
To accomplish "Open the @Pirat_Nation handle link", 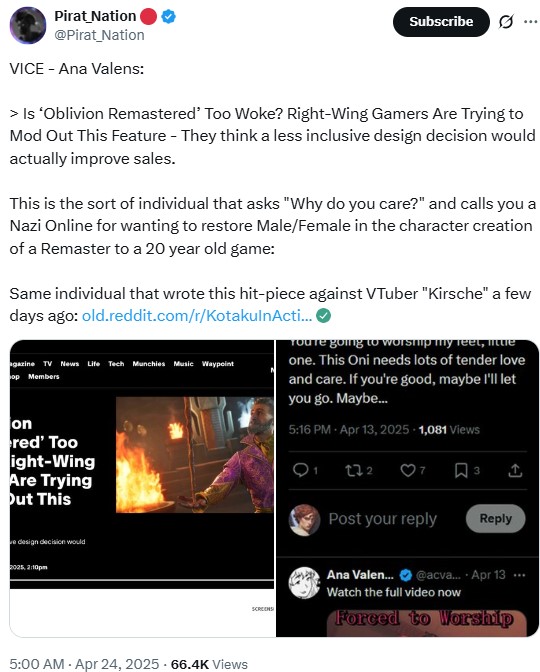I will 99,35.
